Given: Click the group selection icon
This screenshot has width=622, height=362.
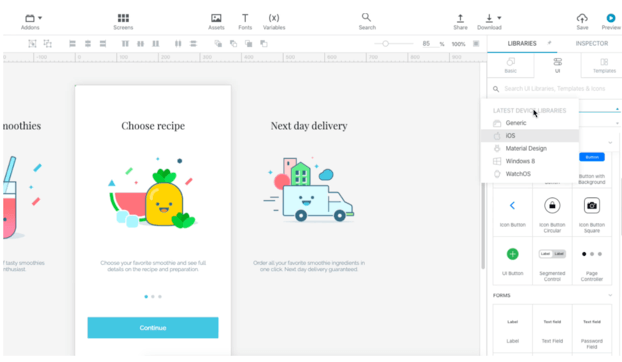Looking at the screenshot, I should click(32, 44).
